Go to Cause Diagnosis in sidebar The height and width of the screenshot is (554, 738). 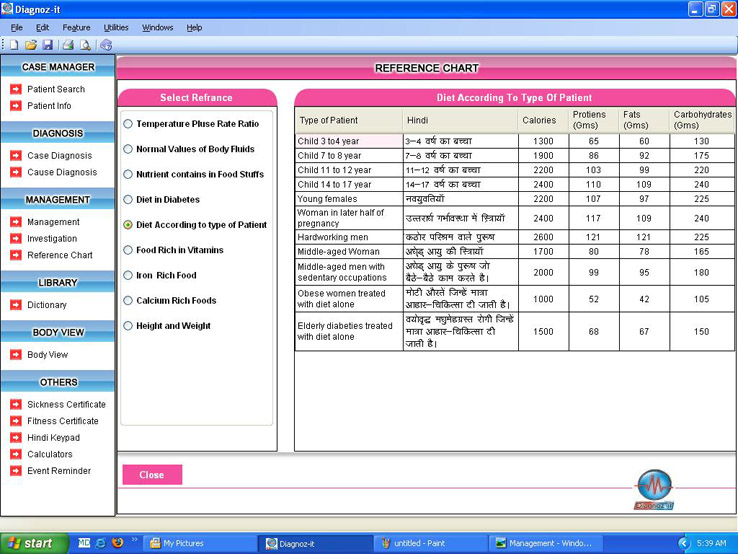62,172
